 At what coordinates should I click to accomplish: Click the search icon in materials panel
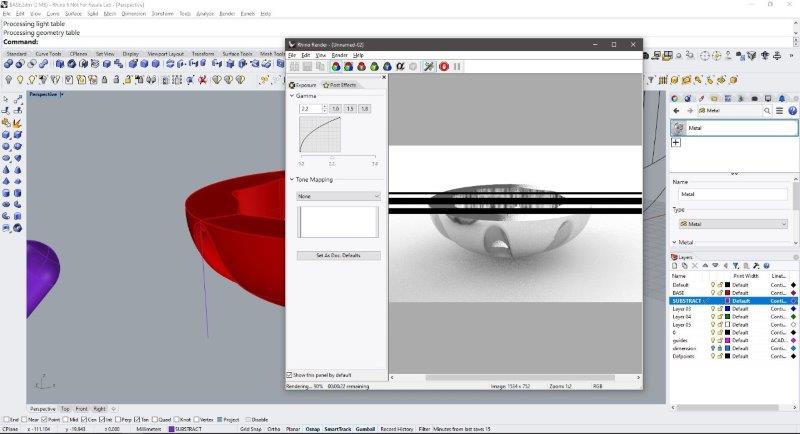[767, 111]
